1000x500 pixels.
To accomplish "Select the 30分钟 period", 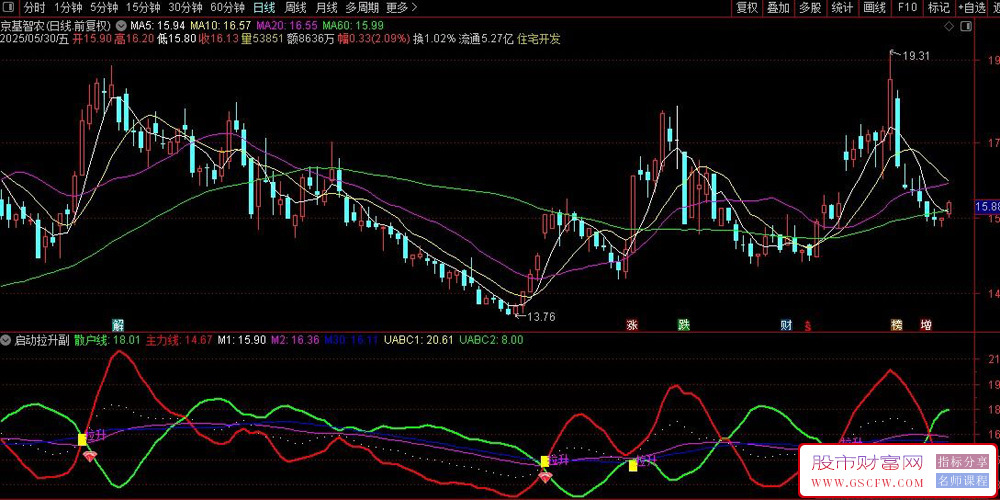I will pyautogui.click(x=185, y=8).
